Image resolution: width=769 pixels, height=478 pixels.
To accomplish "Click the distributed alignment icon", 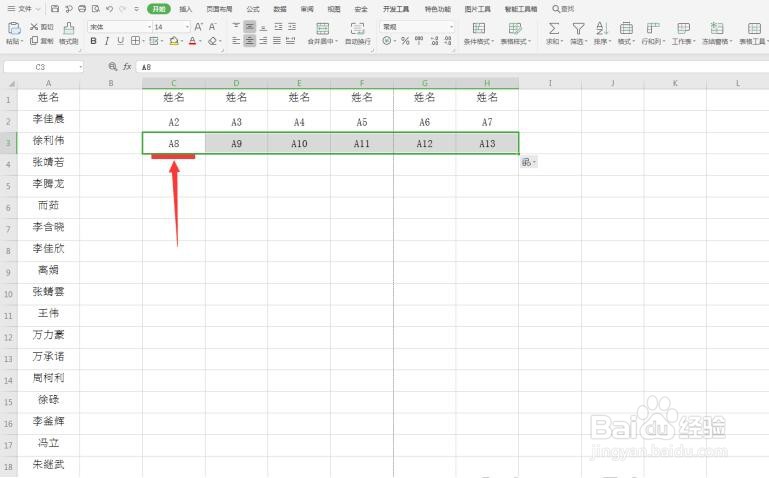I will [291, 41].
